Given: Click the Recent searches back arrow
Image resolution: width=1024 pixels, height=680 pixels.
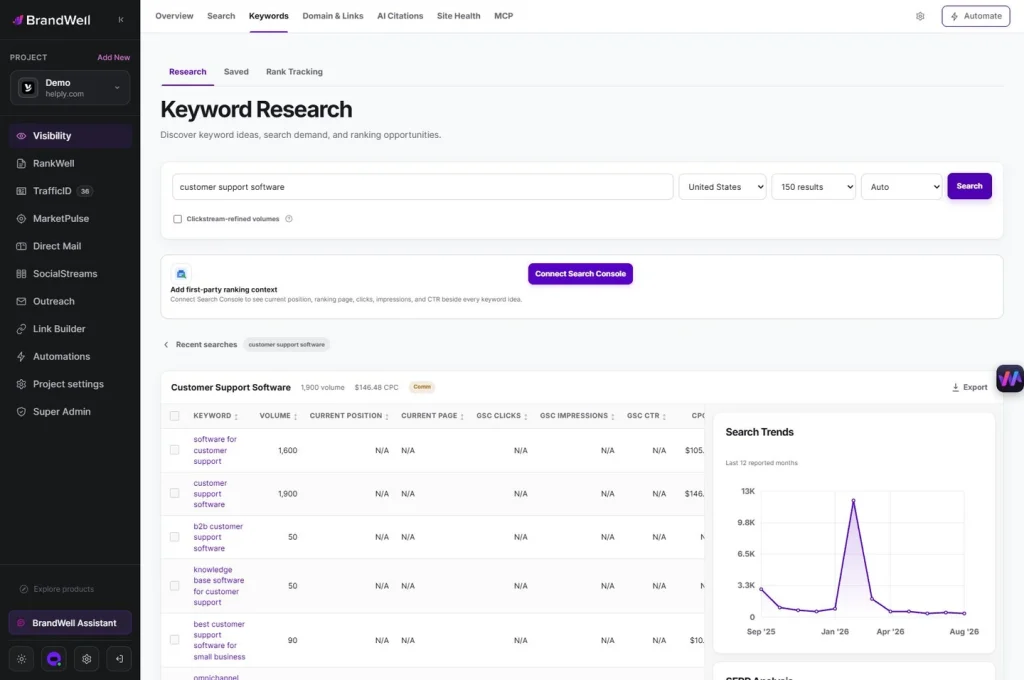Looking at the screenshot, I should point(166,344).
